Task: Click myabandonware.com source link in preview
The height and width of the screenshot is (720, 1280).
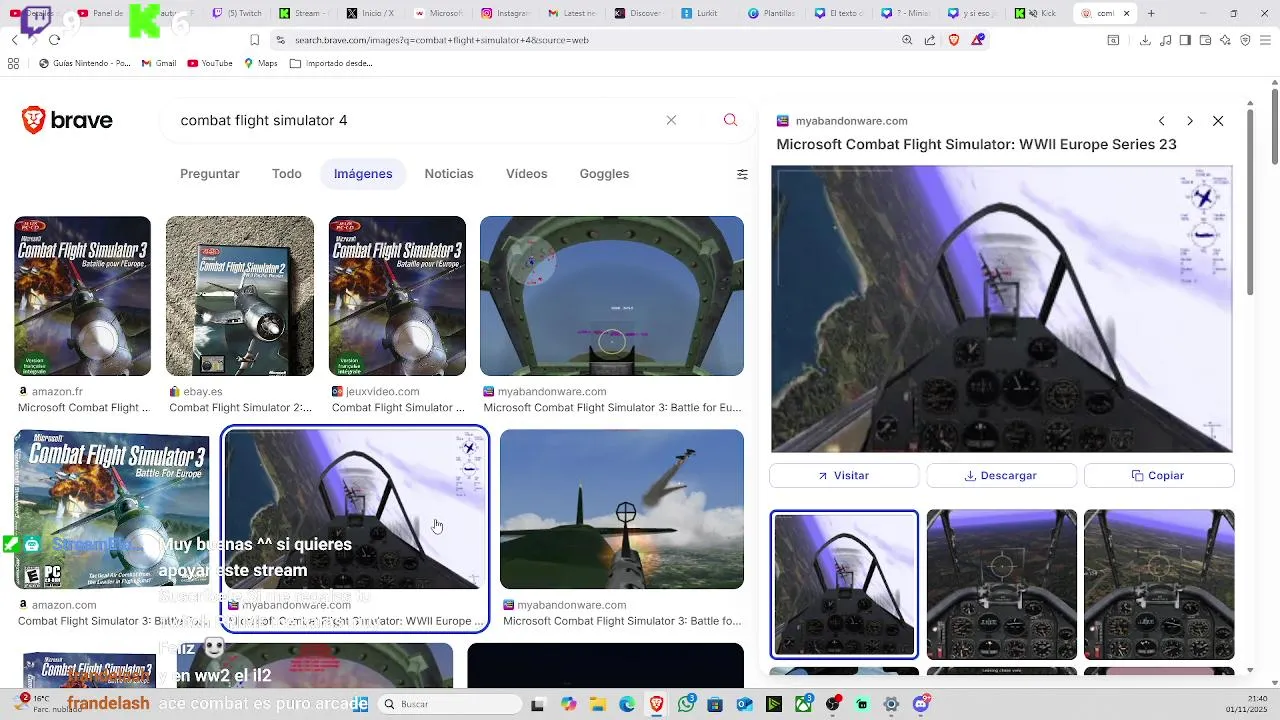Action: 851,121
